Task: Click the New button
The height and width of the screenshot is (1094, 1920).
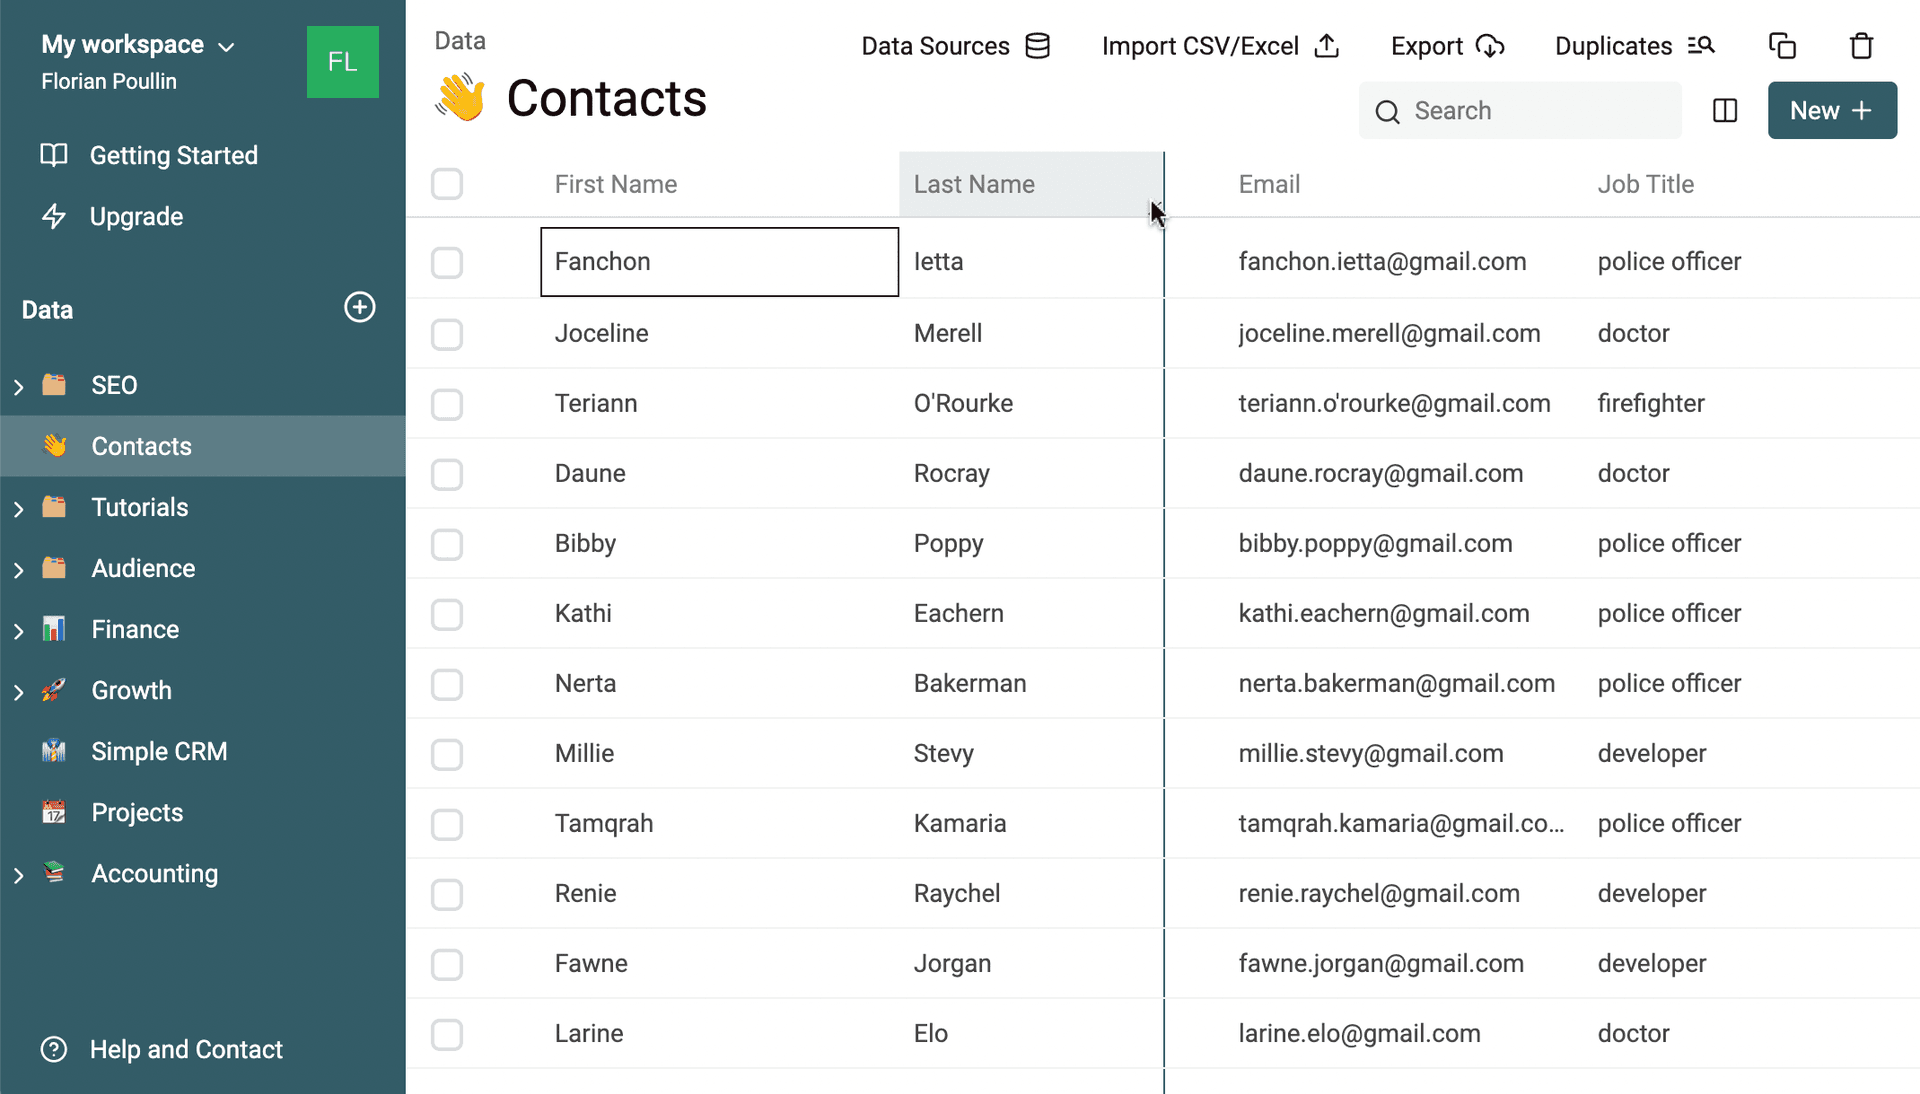Action: tap(1831, 111)
